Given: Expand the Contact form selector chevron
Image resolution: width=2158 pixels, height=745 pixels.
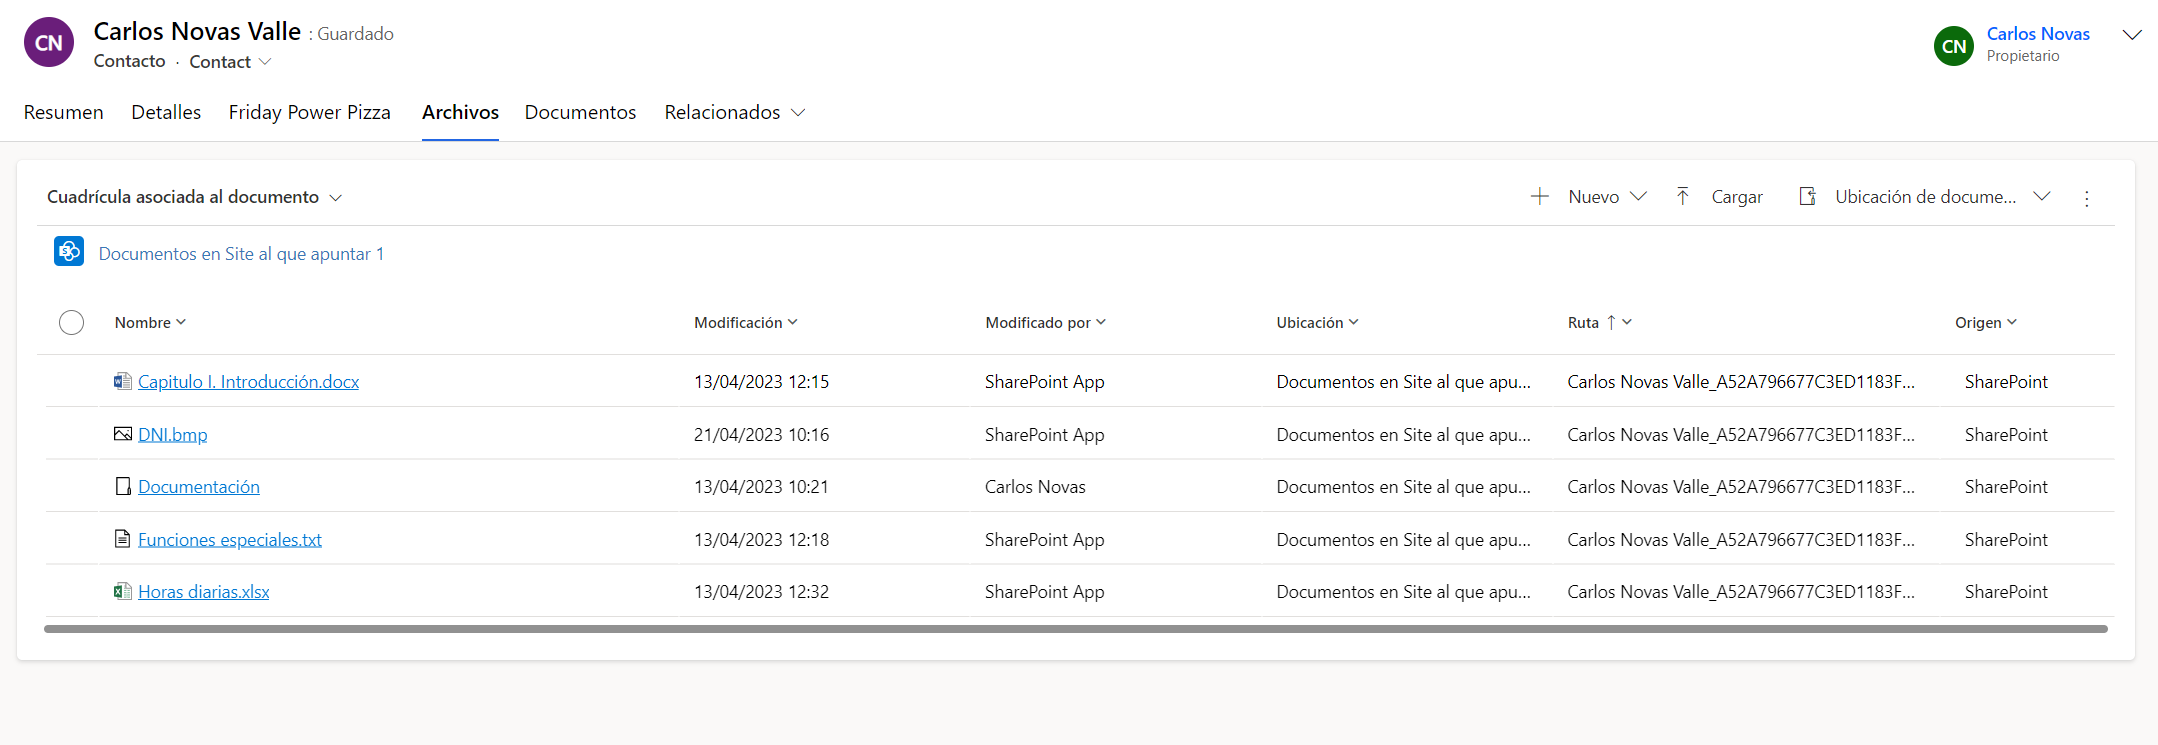Looking at the screenshot, I should (x=265, y=62).
